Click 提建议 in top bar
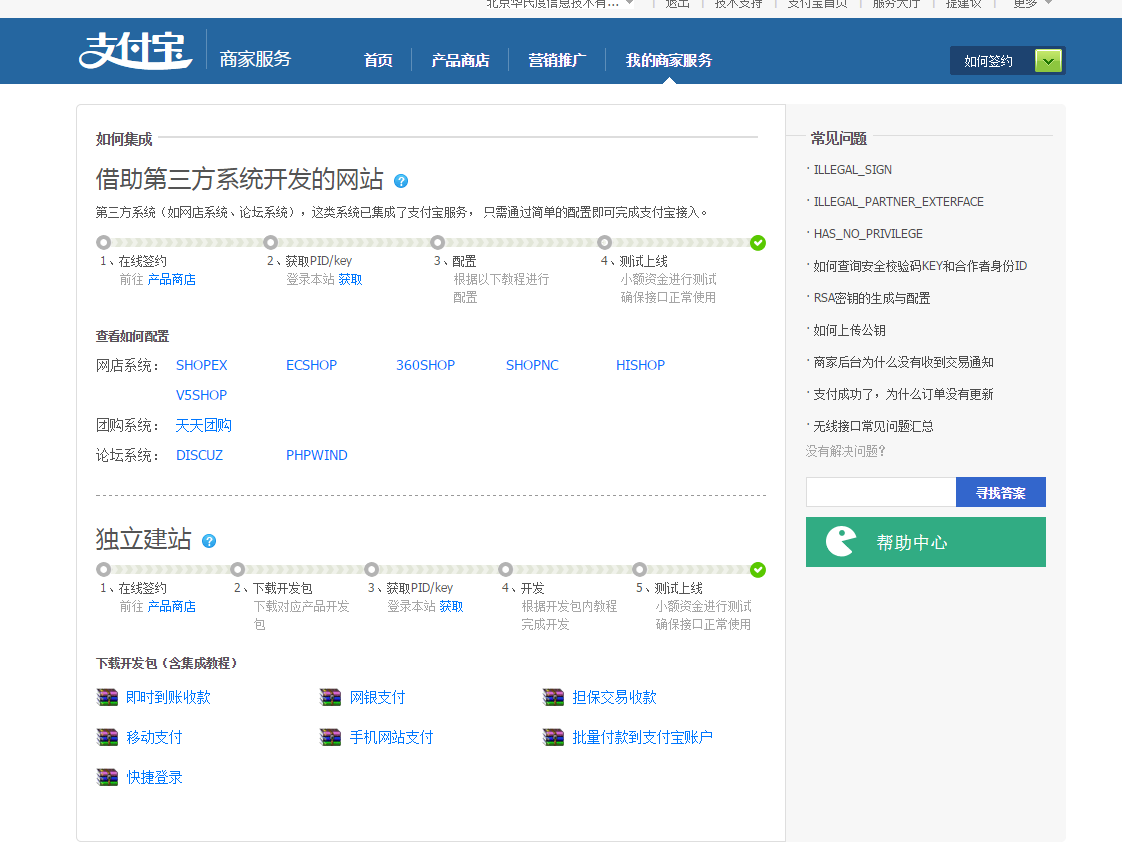 pyautogui.click(x=963, y=4)
